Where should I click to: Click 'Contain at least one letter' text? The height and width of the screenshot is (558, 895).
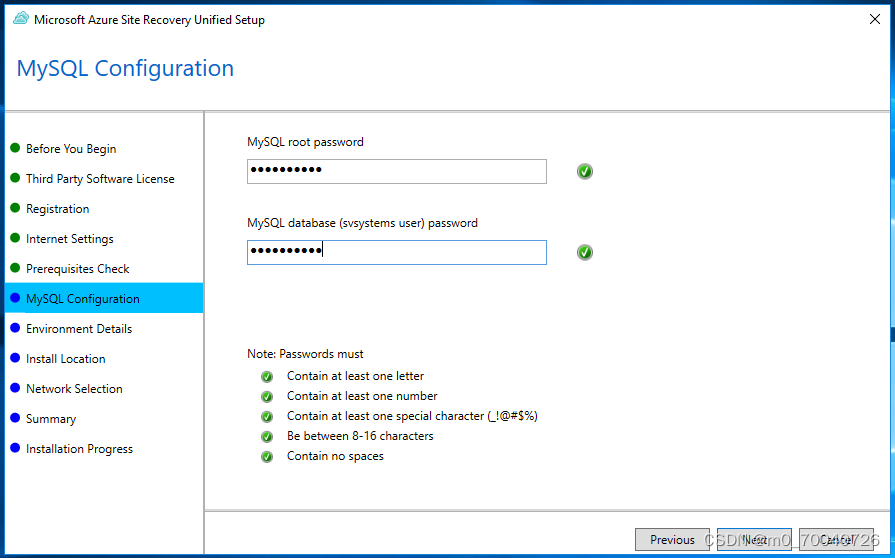click(355, 376)
